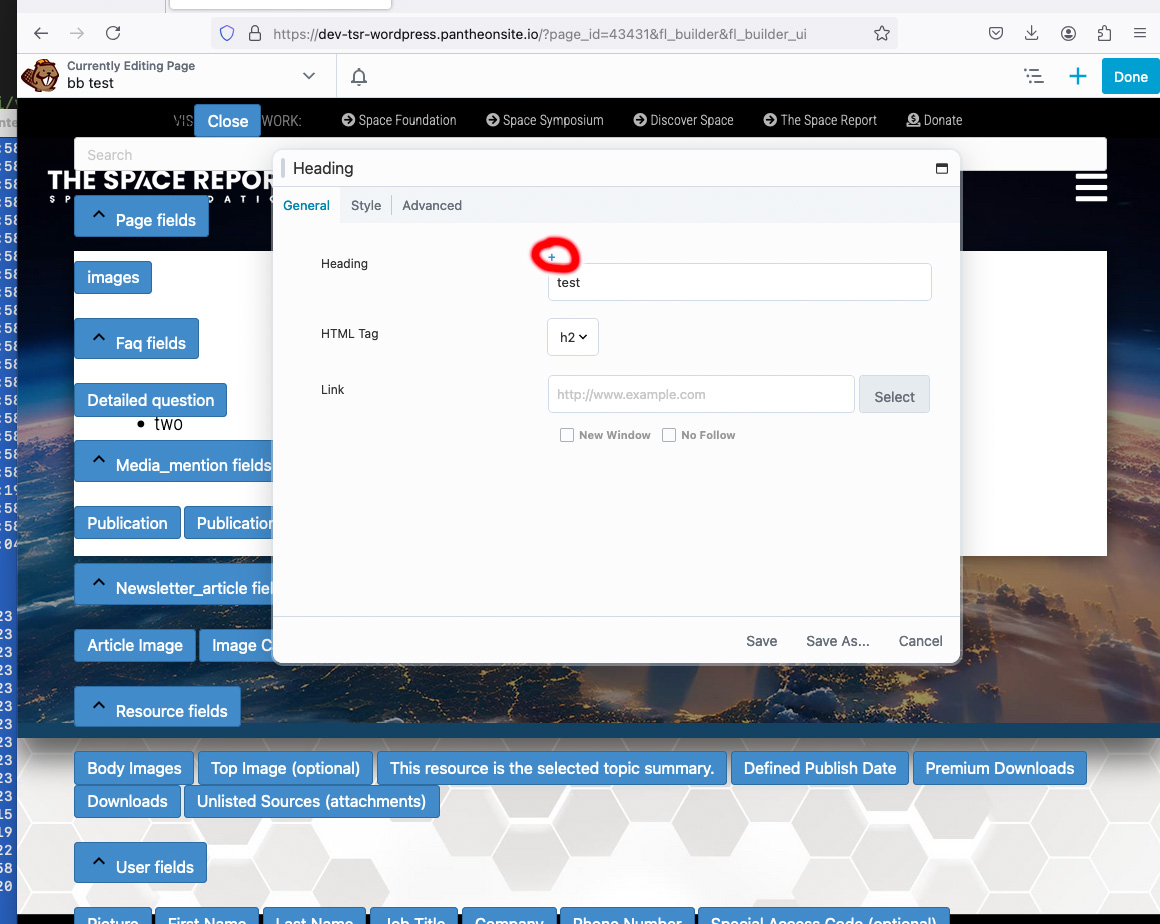Viewport: 1160px width, 924px height.
Task: Click the blue Close button
Action: tap(227, 121)
